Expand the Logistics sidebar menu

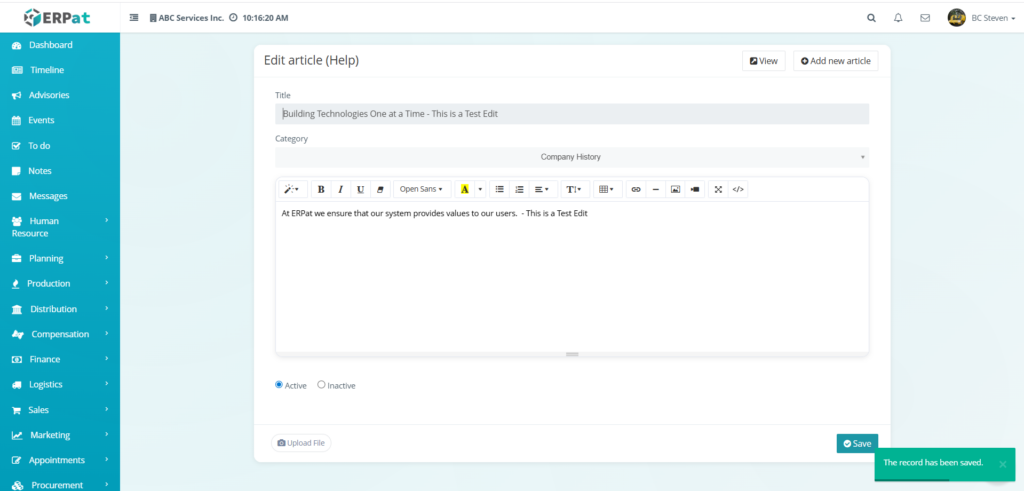click(x=60, y=385)
